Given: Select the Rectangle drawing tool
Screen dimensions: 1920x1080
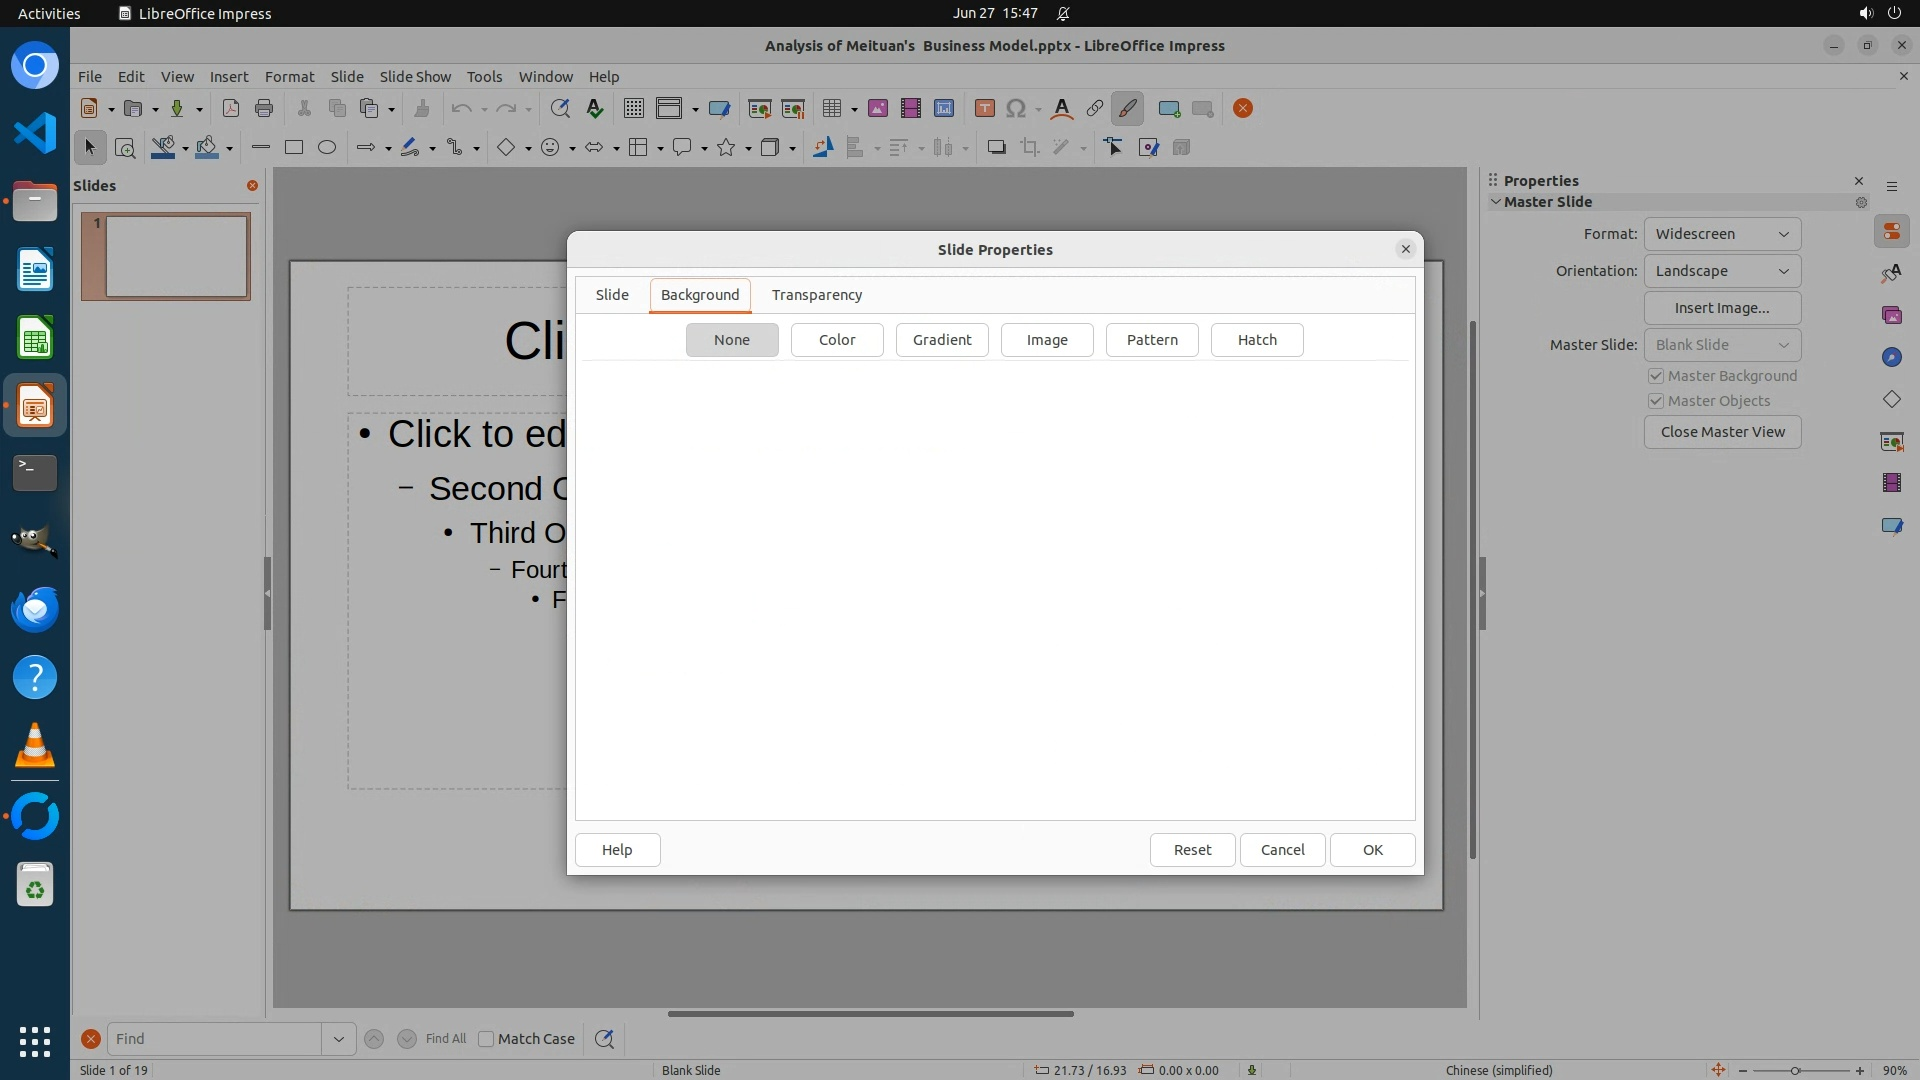Looking at the screenshot, I should pyautogui.click(x=294, y=148).
